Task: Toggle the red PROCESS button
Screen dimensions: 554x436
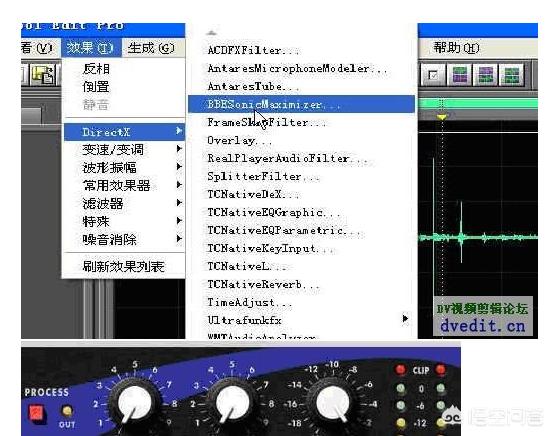Action: click(x=36, y=413)
